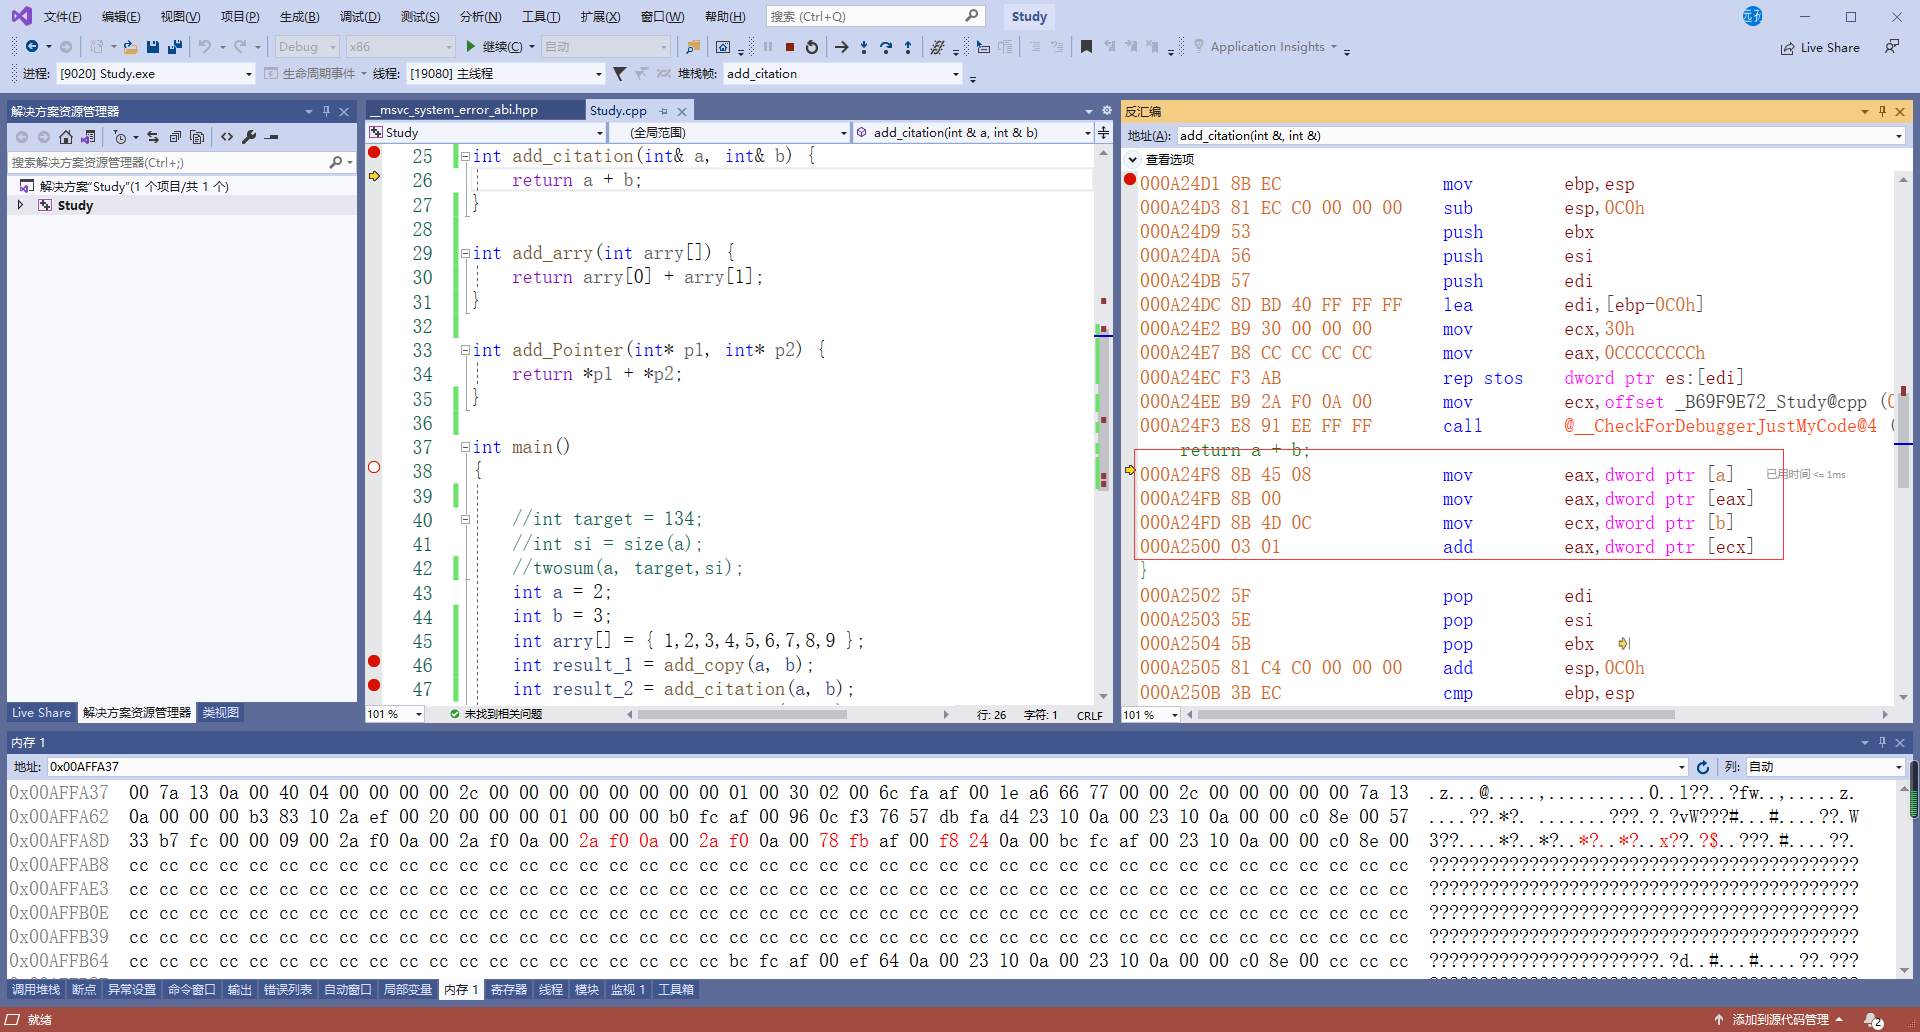Pin the Study.cpp tab

pyautogui.click(x=664, y=111)
